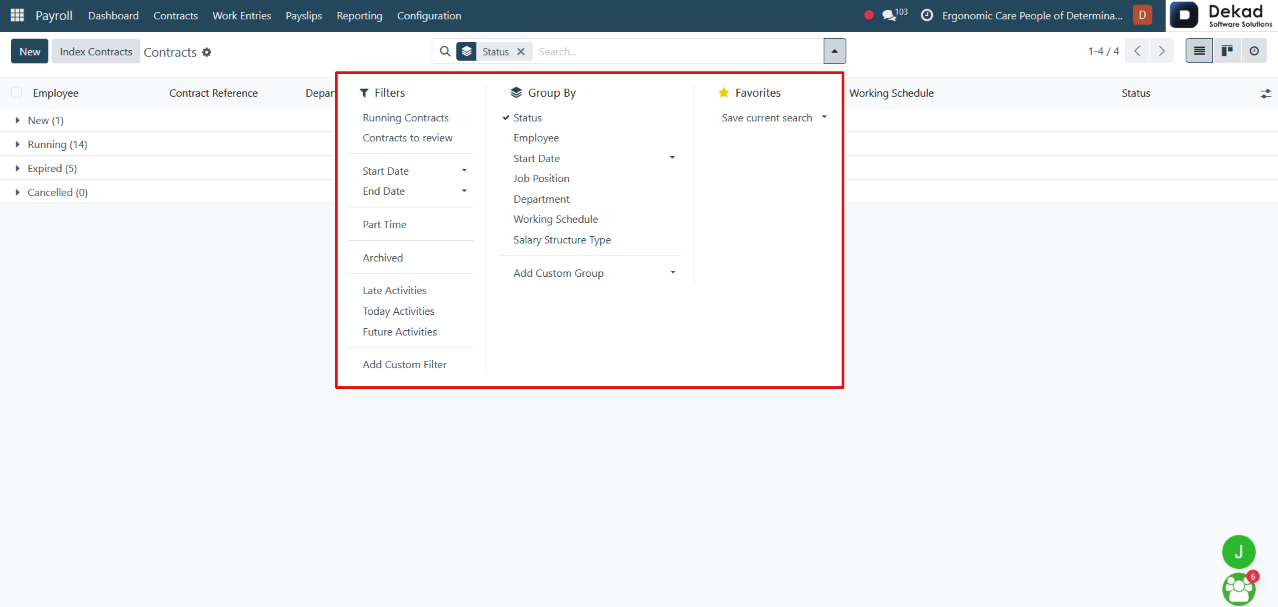Open the Contracts menu
Screen dimensions: 1278x607
pos(176,16)
